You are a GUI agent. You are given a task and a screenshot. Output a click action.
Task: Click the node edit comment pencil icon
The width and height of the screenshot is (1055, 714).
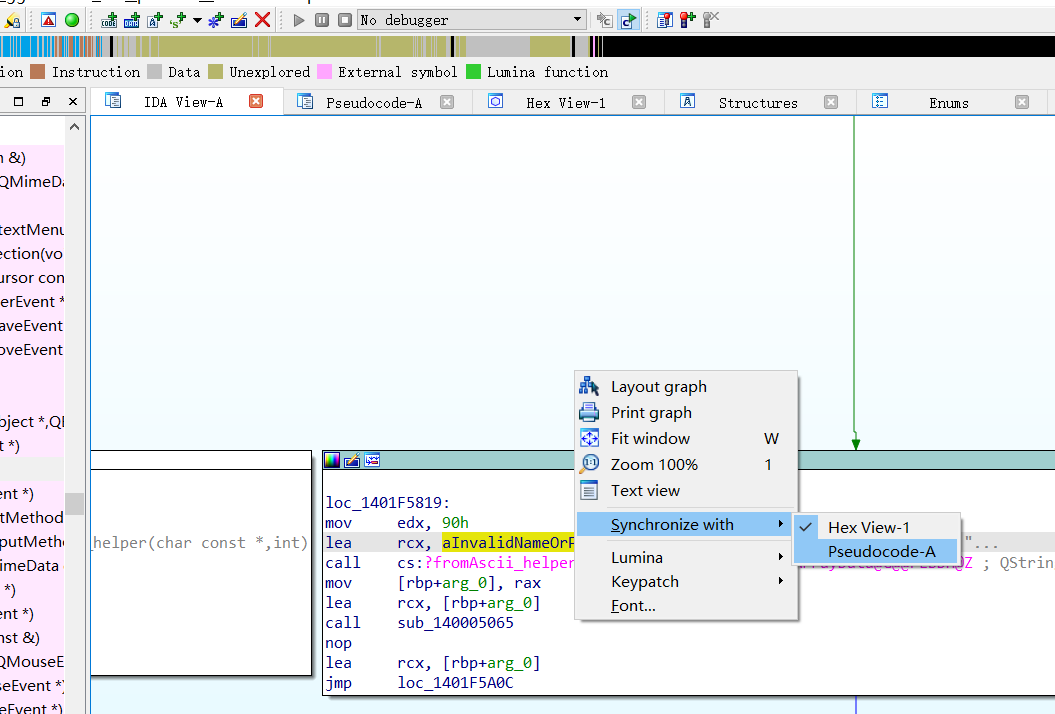[352, 460]
